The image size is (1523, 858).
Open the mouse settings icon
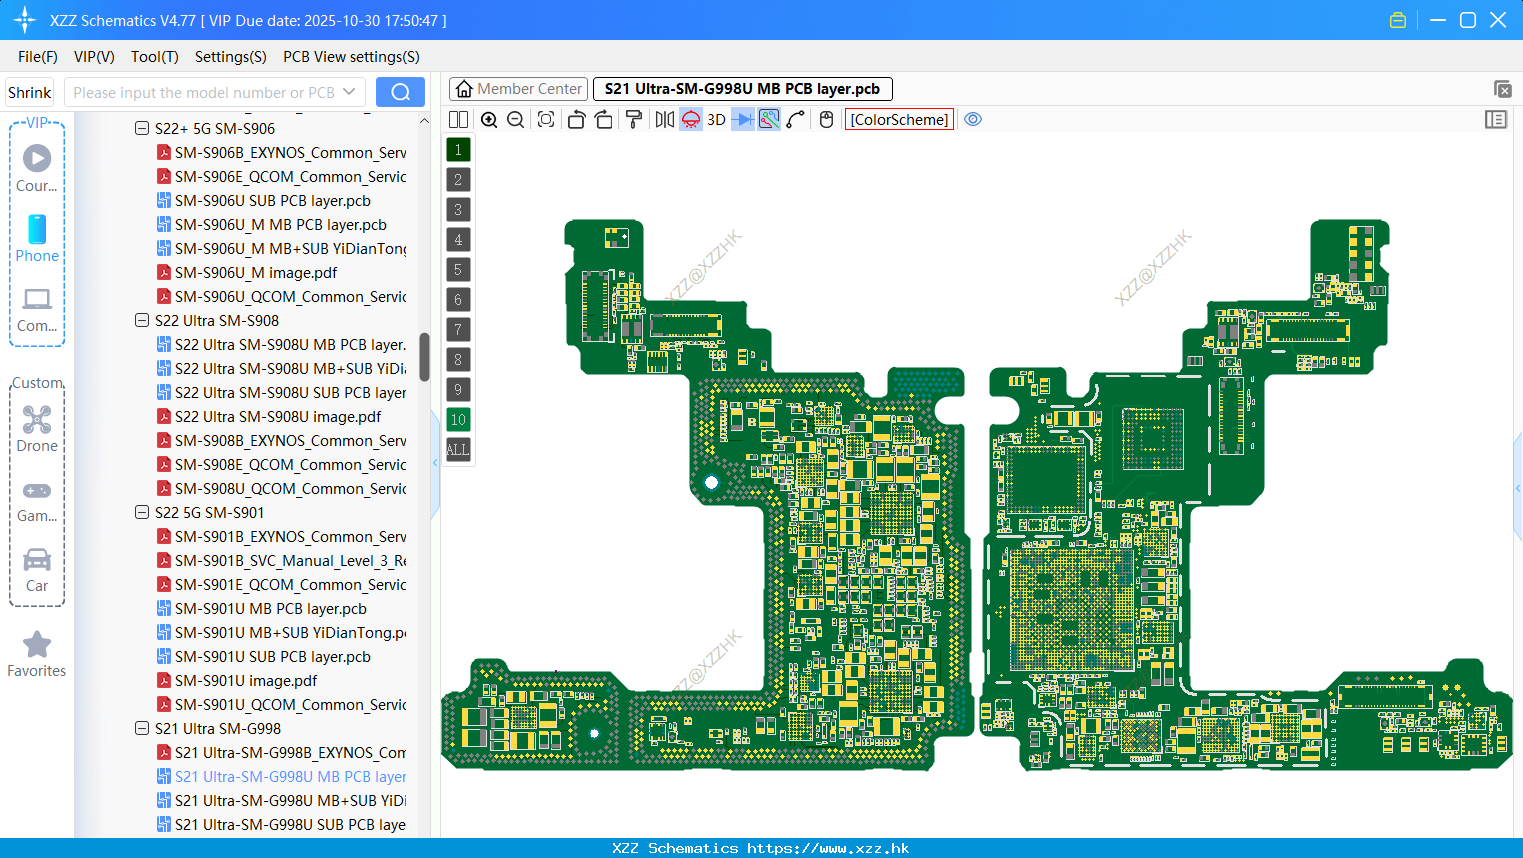point(826,120)
